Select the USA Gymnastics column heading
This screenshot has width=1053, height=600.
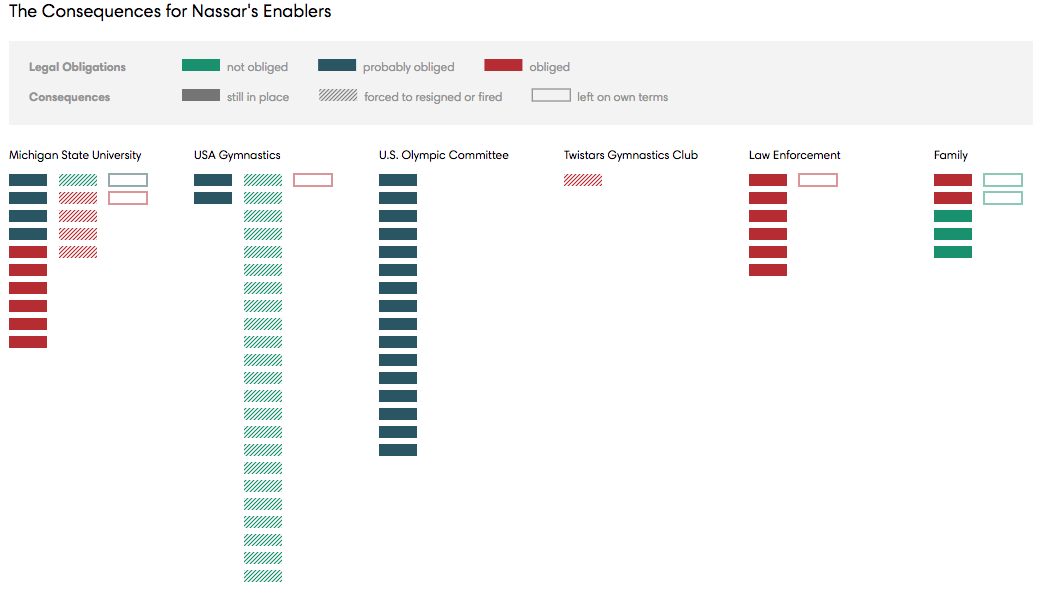pyautogui.click(x=237, y=155)
